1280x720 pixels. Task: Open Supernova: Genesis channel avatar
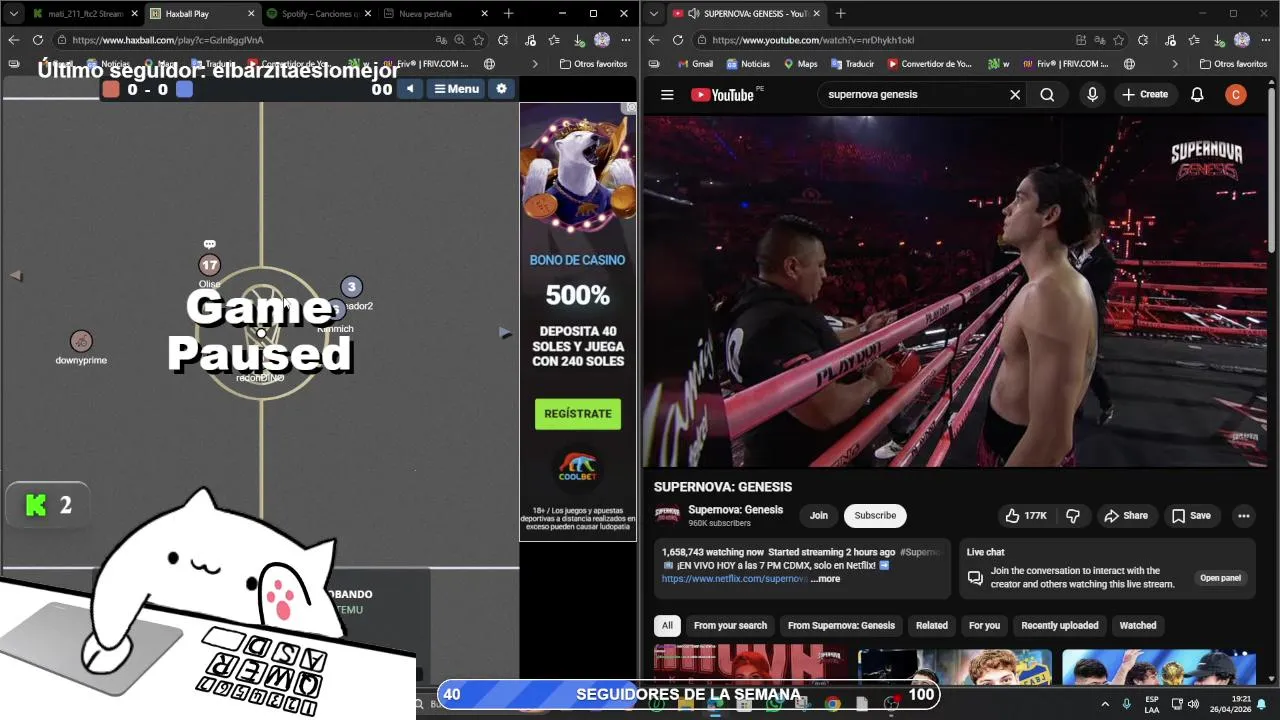(667, 516)
